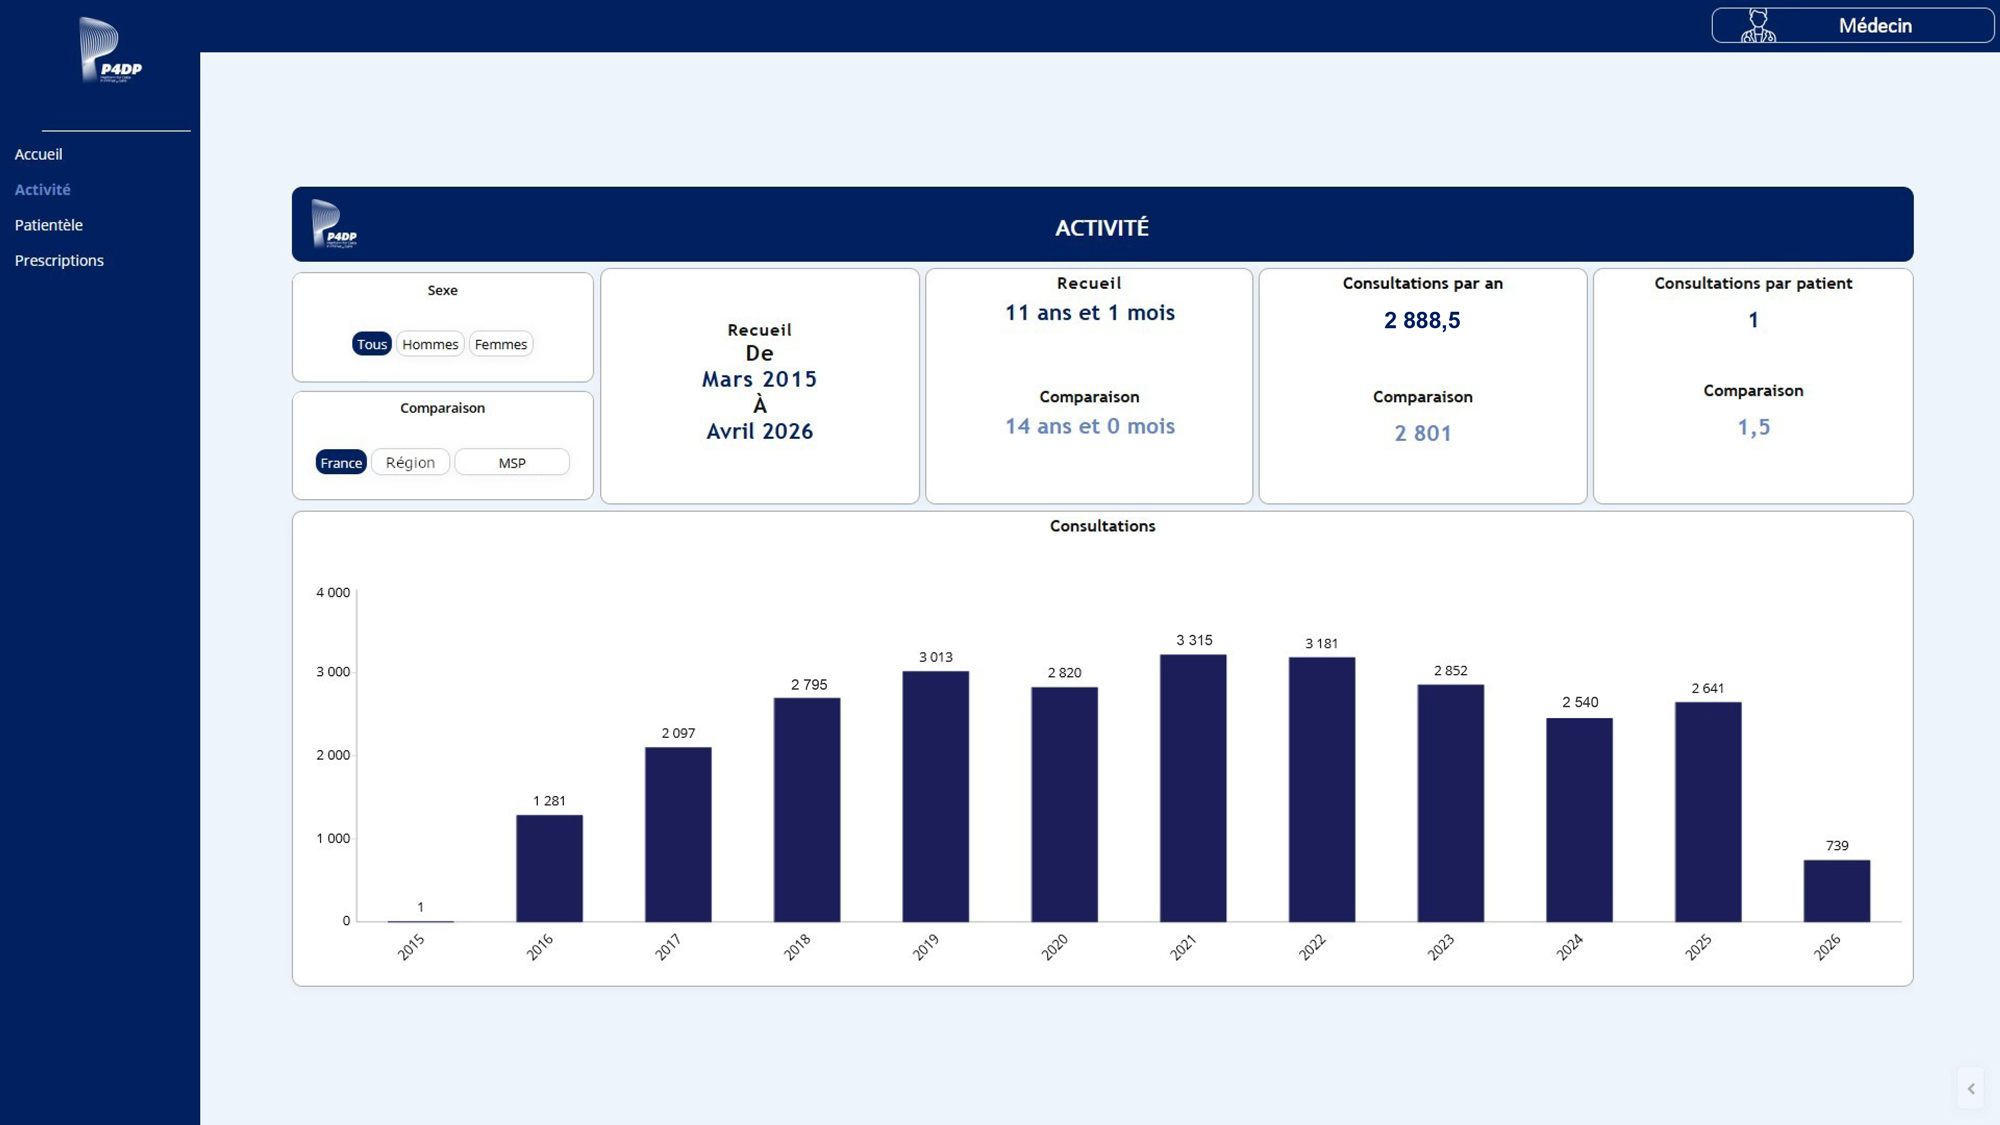Go to Prescriptions page
2000x1125 pixels.
(x=59, y=260)
